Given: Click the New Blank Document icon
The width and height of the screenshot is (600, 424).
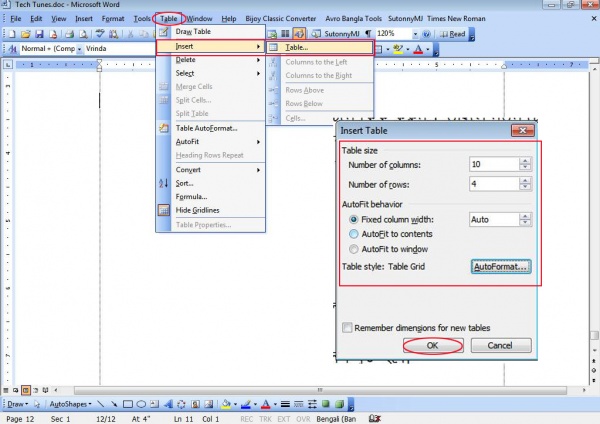Looking at the screenshot, I should [12, 34].
